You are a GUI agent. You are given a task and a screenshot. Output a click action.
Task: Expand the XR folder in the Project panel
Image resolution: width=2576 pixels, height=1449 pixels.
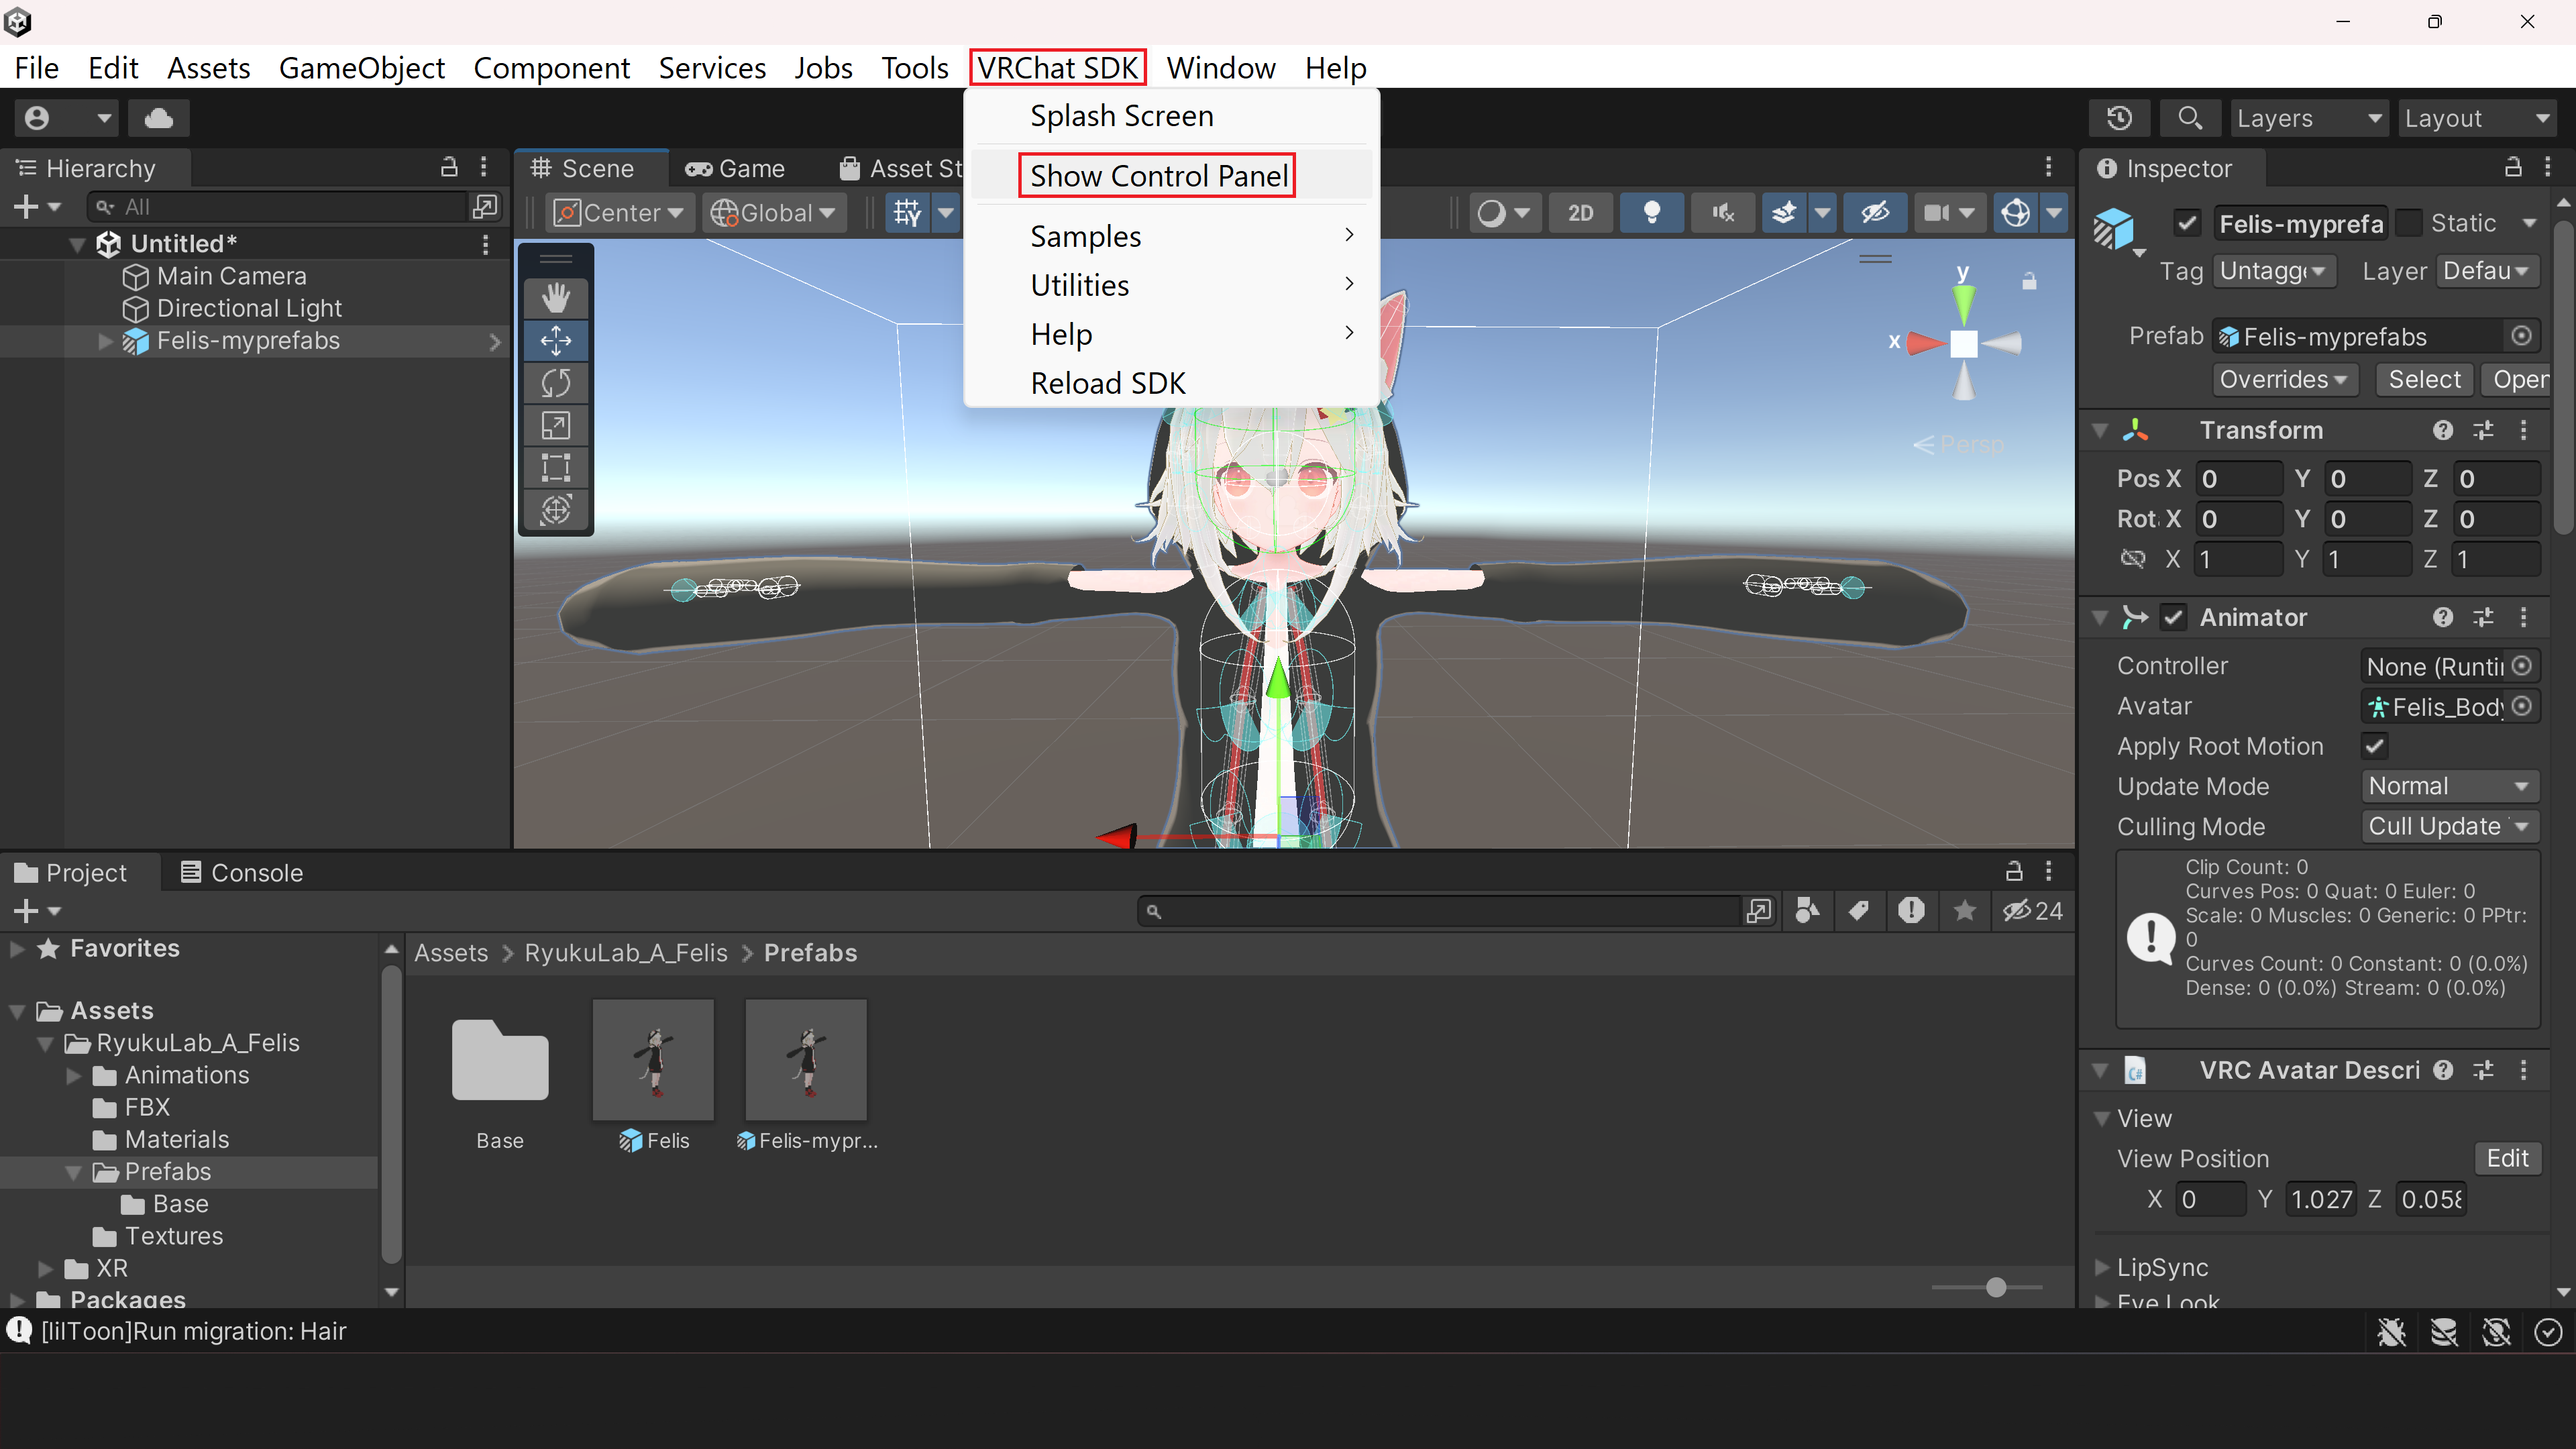(x=44, y=1268)
